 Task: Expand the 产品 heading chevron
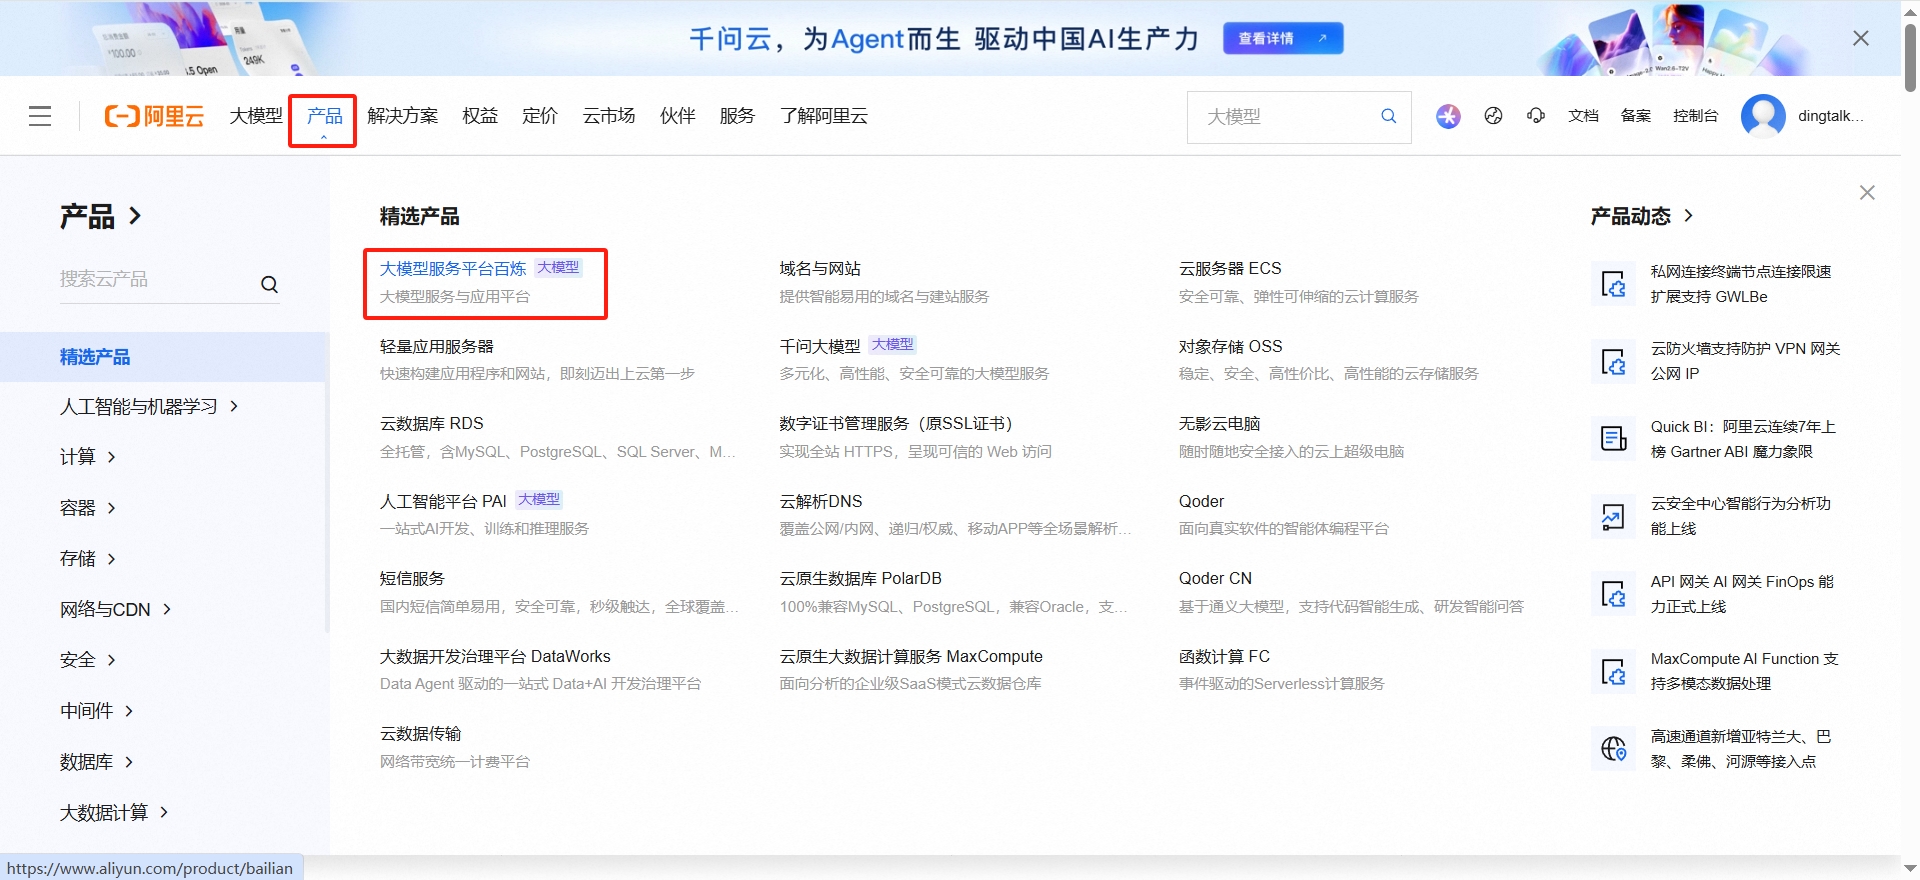pyautogui.click(x=136, y=216)
